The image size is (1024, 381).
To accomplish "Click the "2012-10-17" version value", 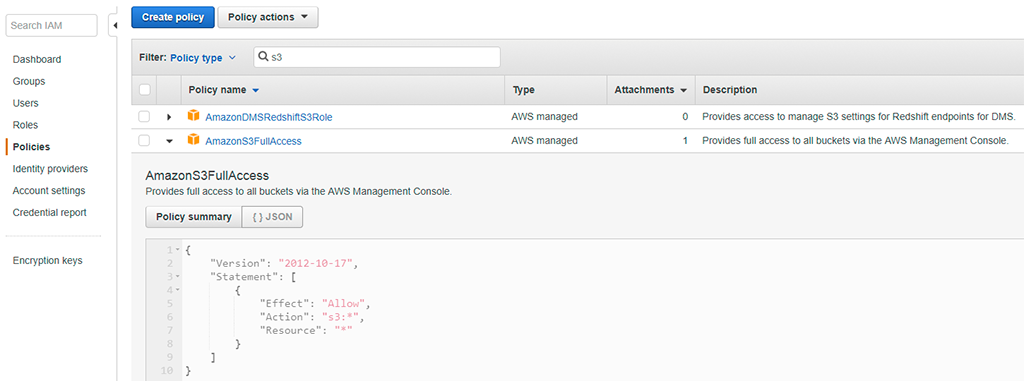I will (316, 263).
